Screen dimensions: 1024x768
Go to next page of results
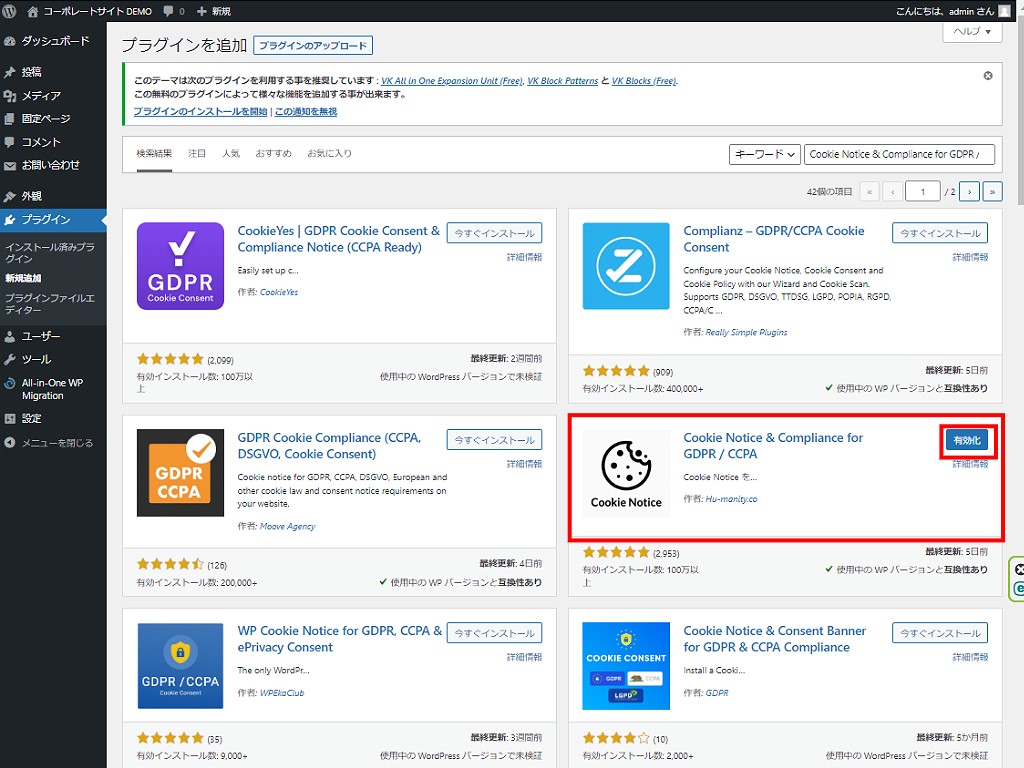pyautogui.click(x=968, y=191)
